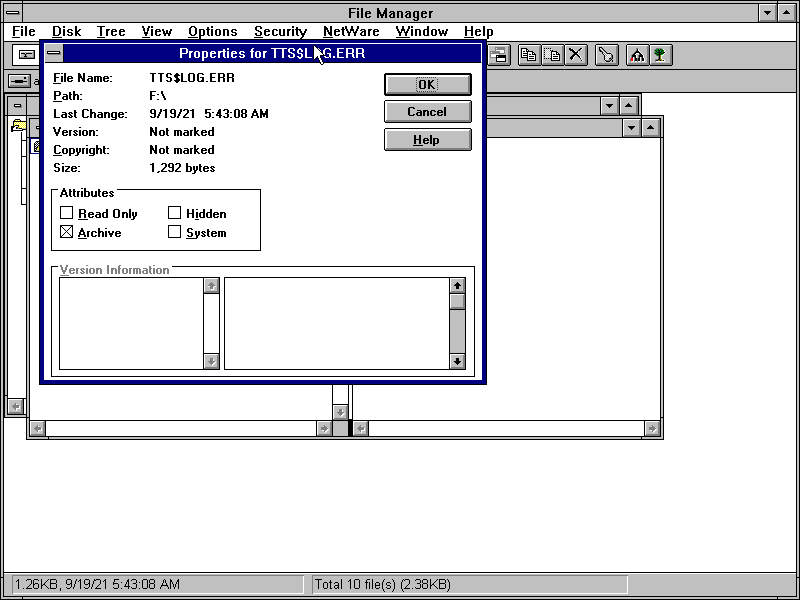Click the file name value TTS$LOG.ERR
Screen dimensions: 800x600
tap(192, 78)
